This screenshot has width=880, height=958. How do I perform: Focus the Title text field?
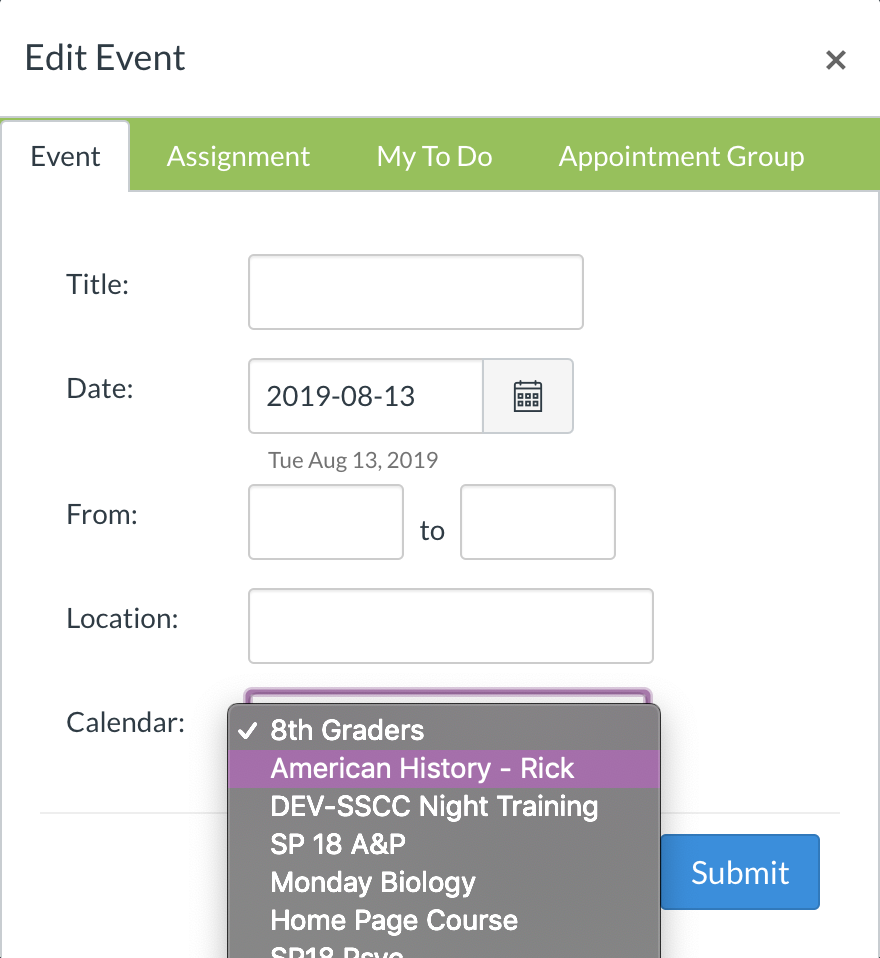tap(415, 292)
